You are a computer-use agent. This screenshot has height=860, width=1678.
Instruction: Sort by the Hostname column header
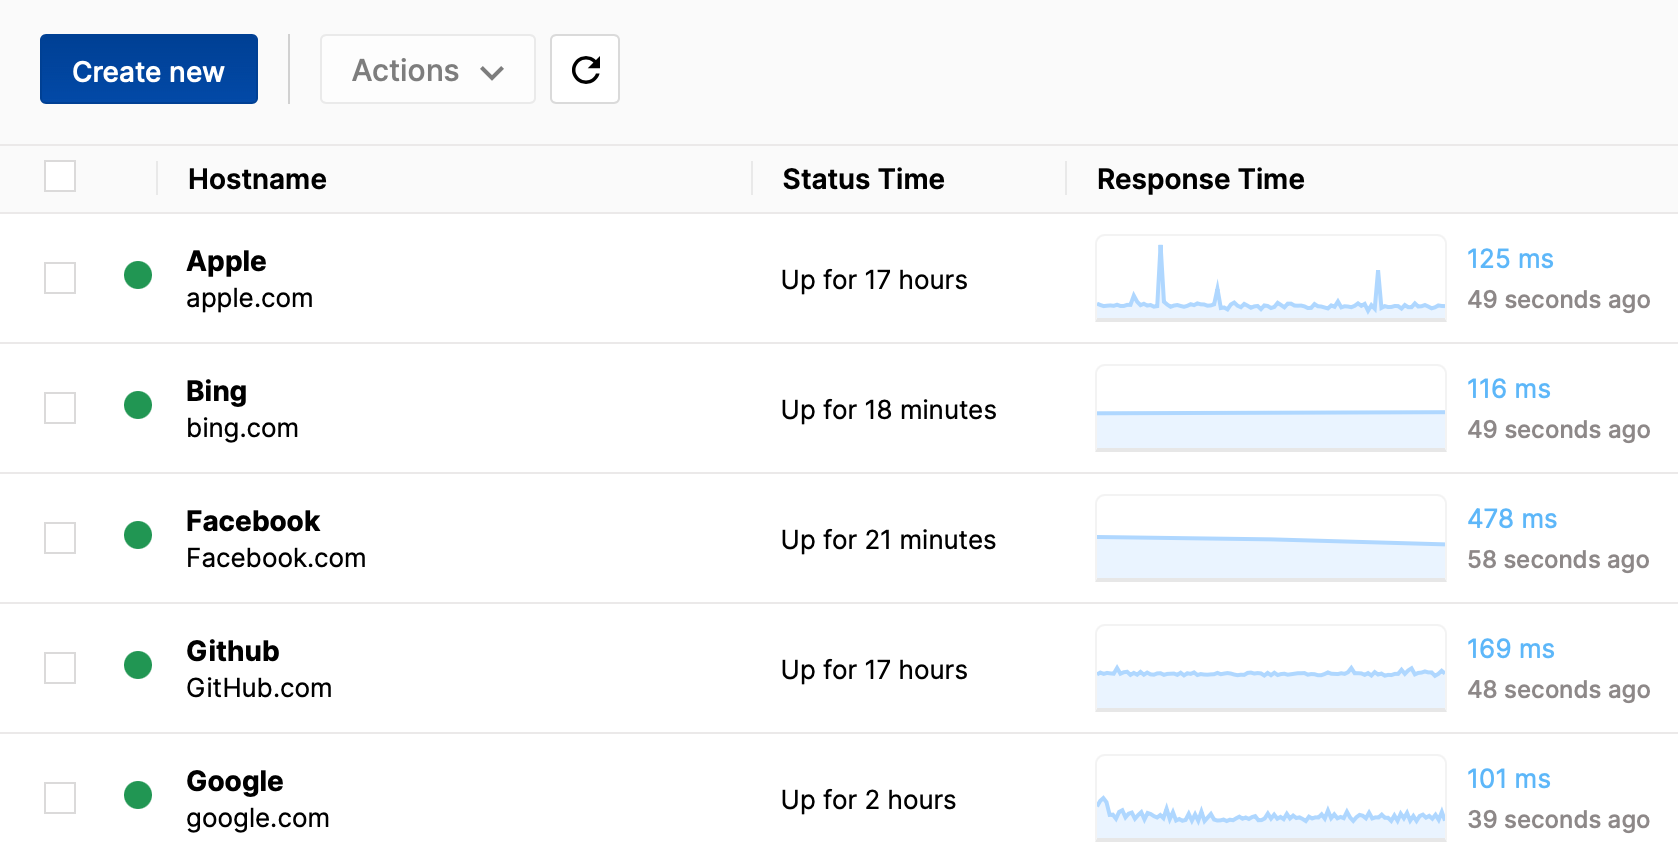tap(257, 179)
